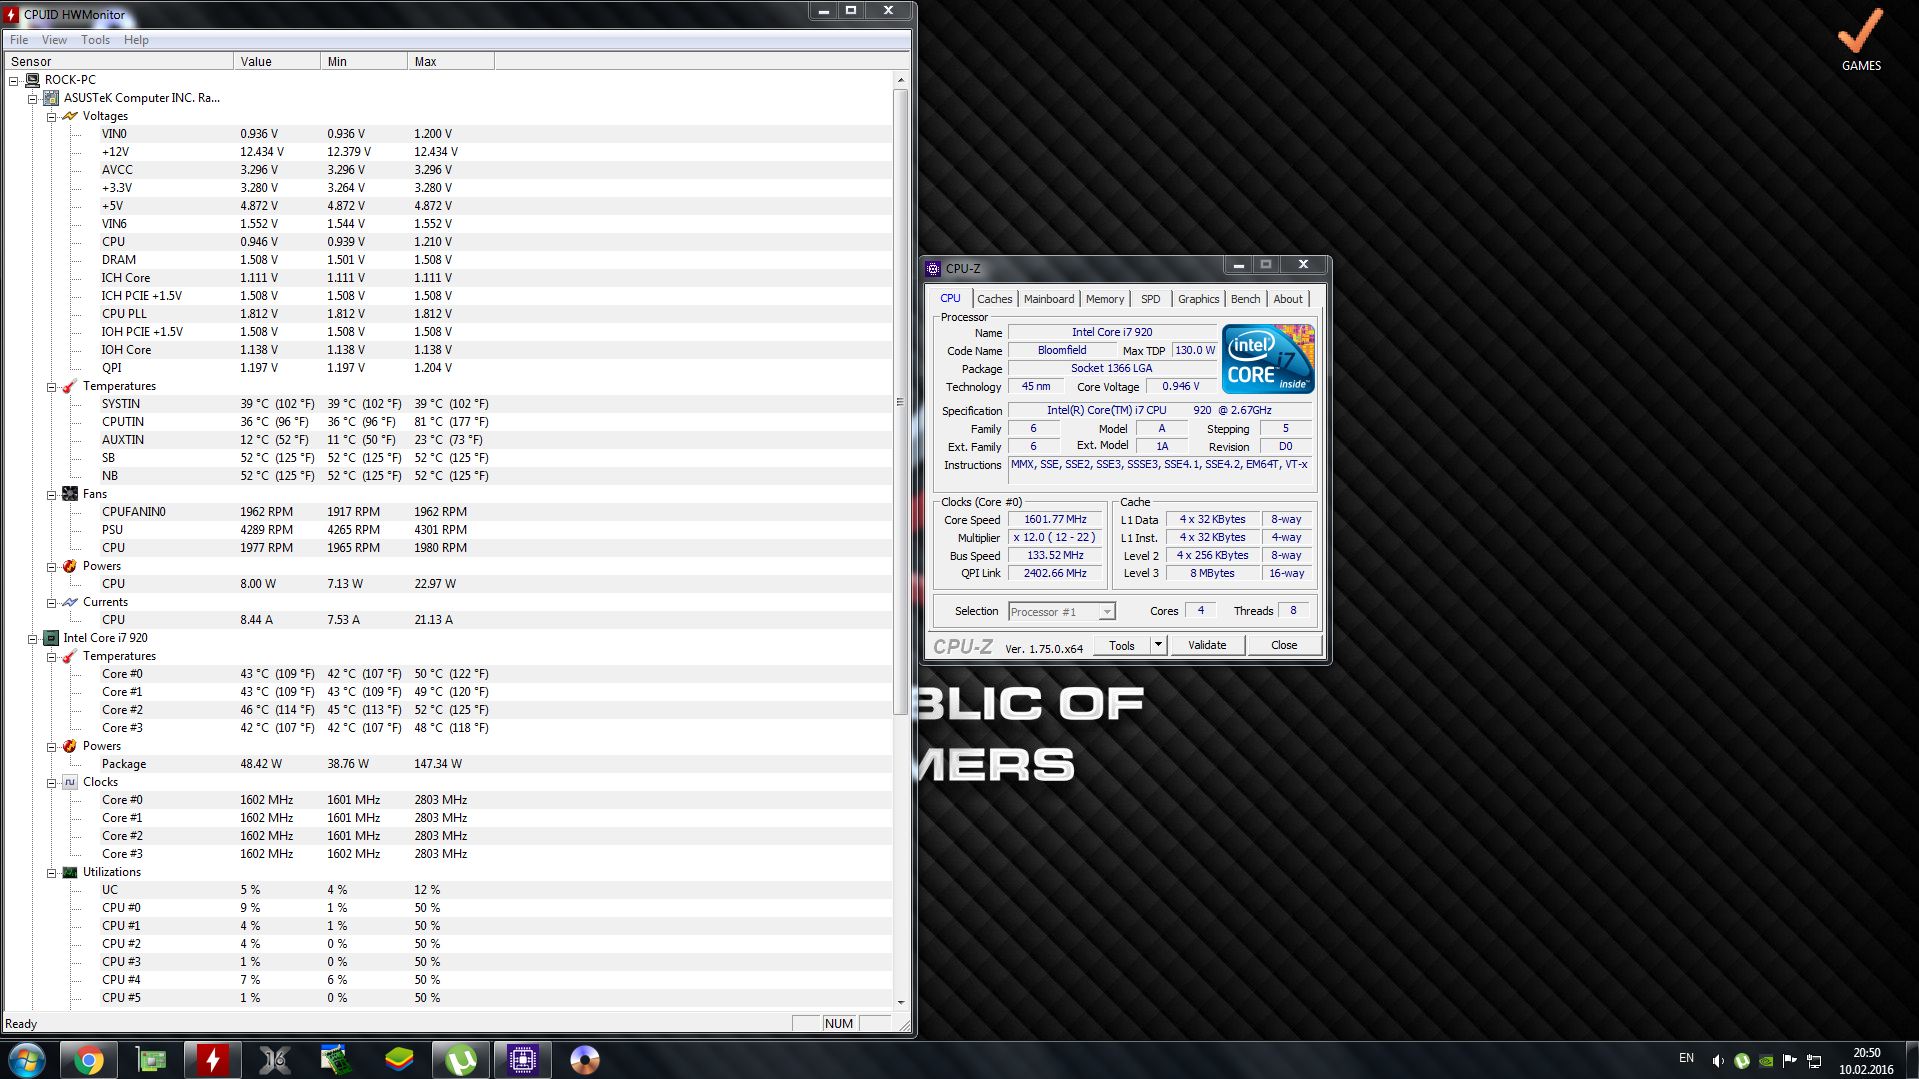The width and height of the screenshot is (1919, 1079).
Task: Click the Intel Core i7 logo in CPU-Z
Action: point(1268,358)
